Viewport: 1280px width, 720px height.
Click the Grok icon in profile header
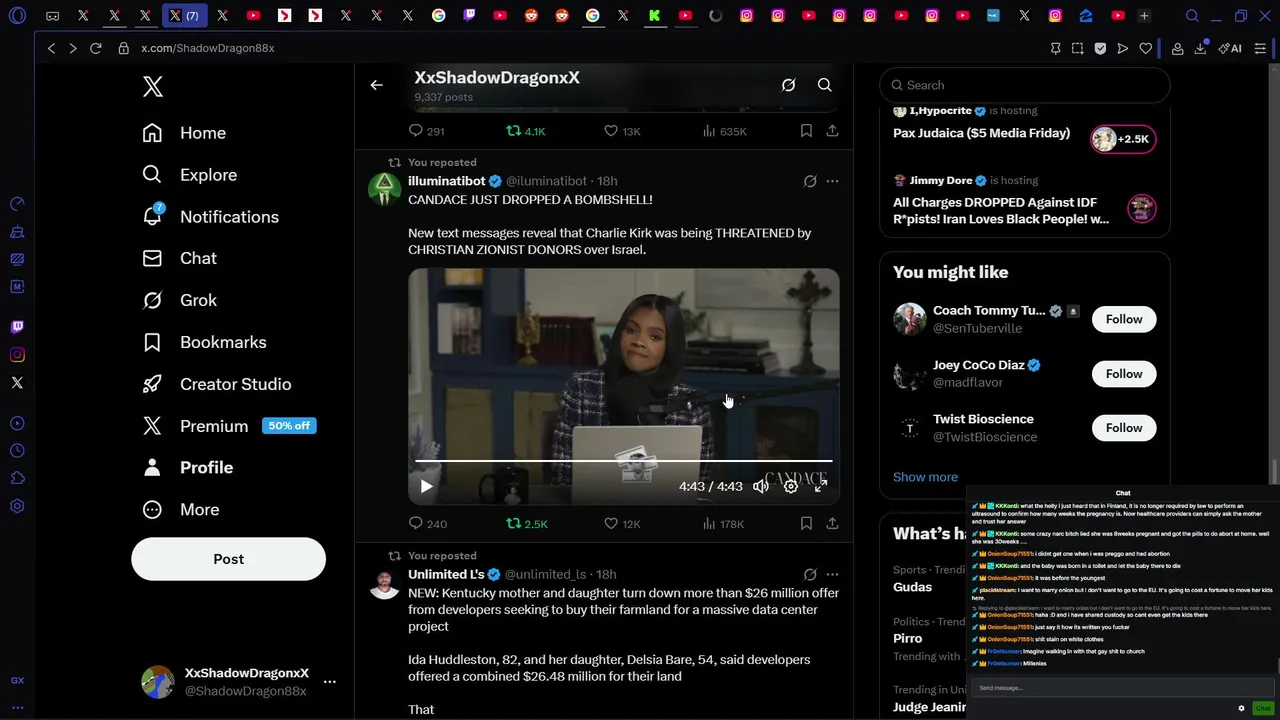coord(788,85)
